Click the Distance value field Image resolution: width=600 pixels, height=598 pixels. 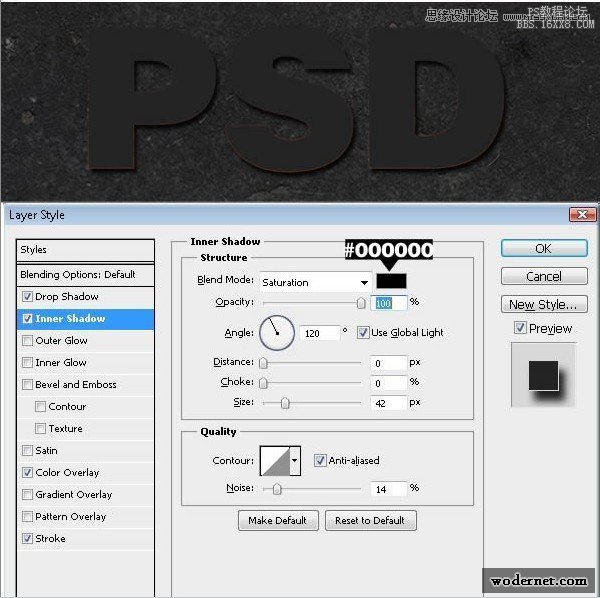point(389,363)
